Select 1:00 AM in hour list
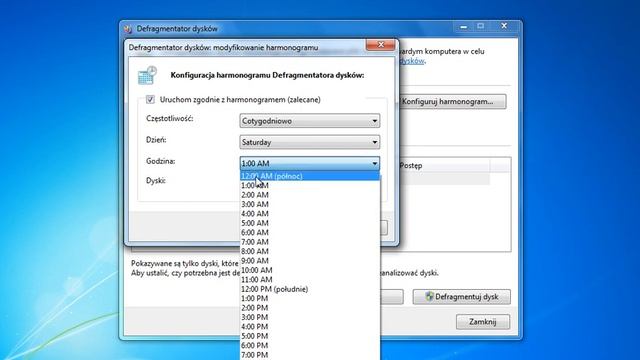640x360 pixels. 310,186
